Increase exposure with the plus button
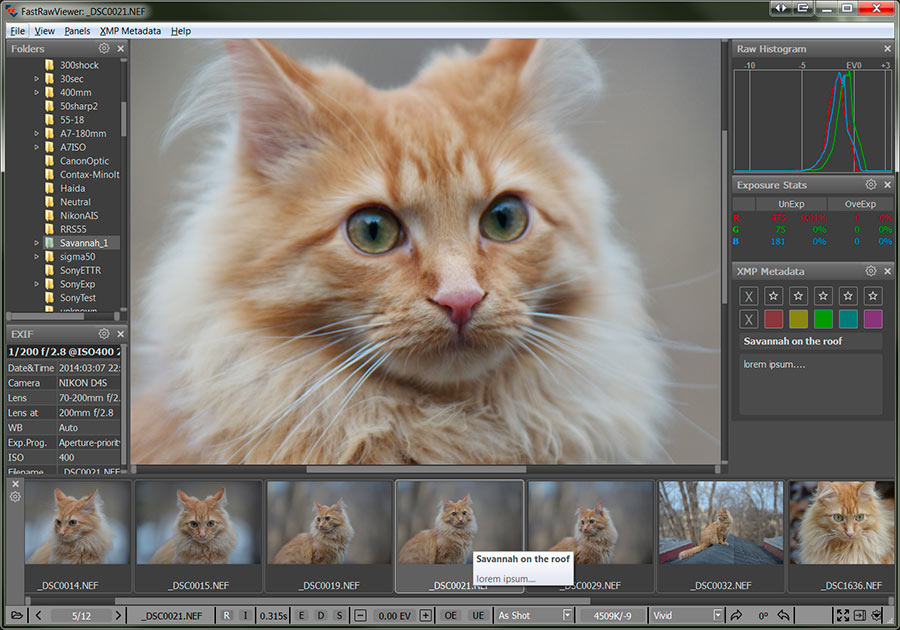This screenshot has height=630, width=900. pyautogui.click(x=425, y=615)
